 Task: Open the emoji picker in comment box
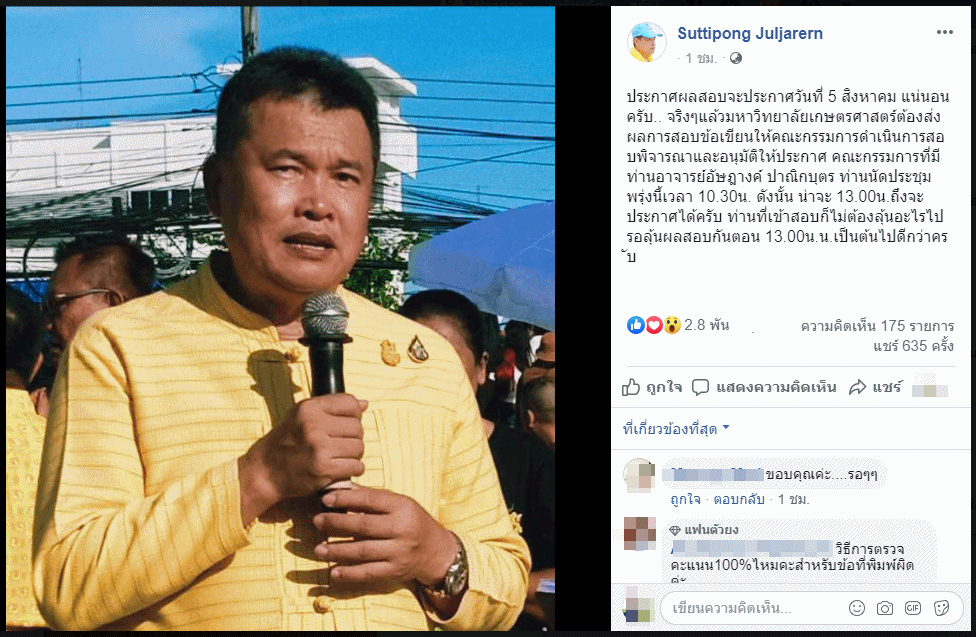(x=857, y=608)
